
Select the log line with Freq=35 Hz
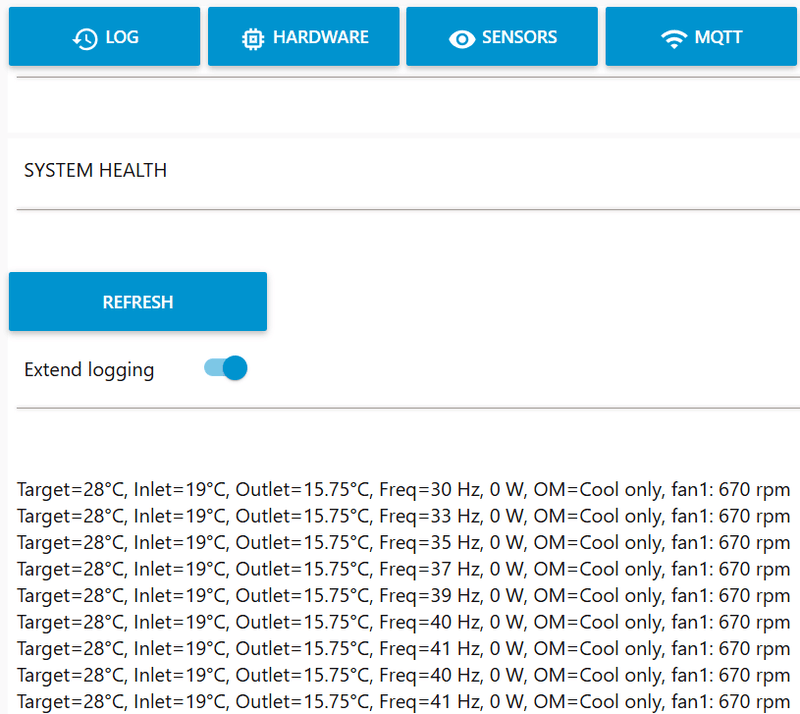coord(404,543)
